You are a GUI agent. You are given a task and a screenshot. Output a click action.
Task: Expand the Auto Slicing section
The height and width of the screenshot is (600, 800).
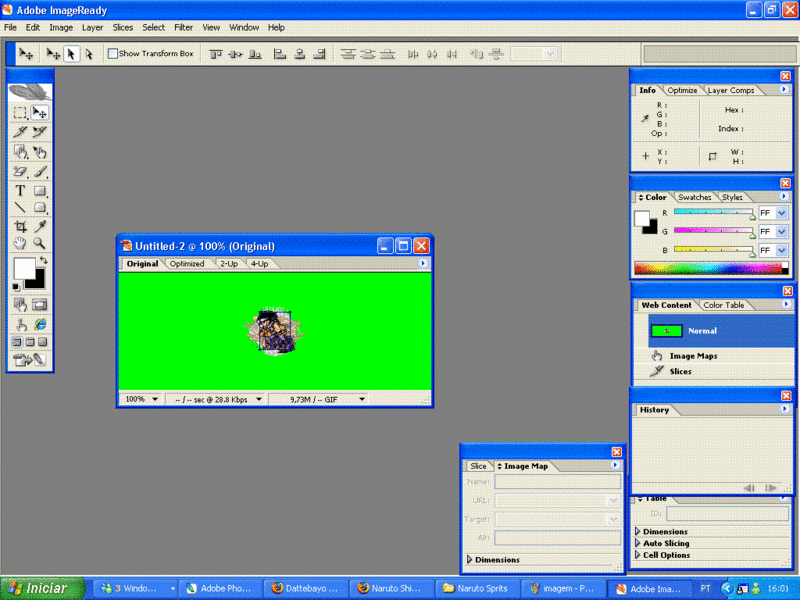point(638,543)
